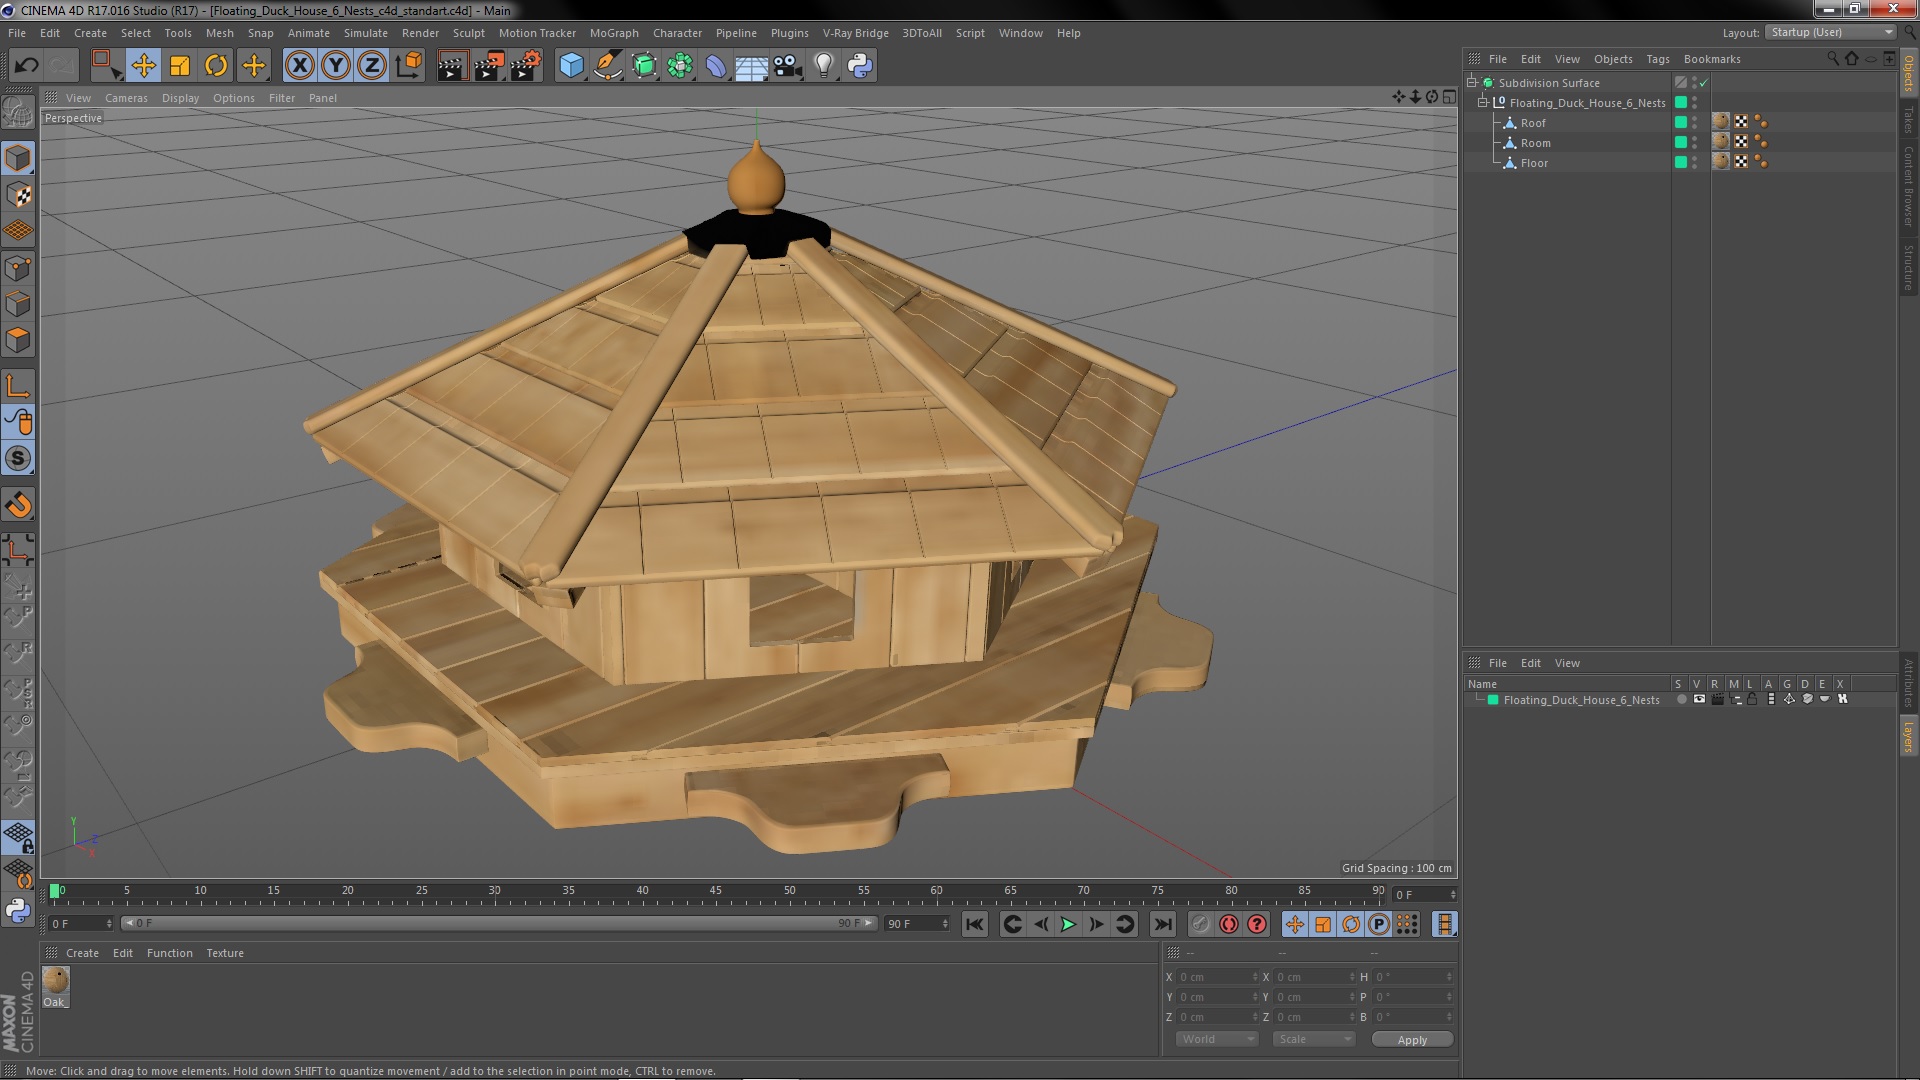Screen dimensions: 1920x1080
Task: Open the MoGraph Array modeling icon
Action: click(680, 66)
